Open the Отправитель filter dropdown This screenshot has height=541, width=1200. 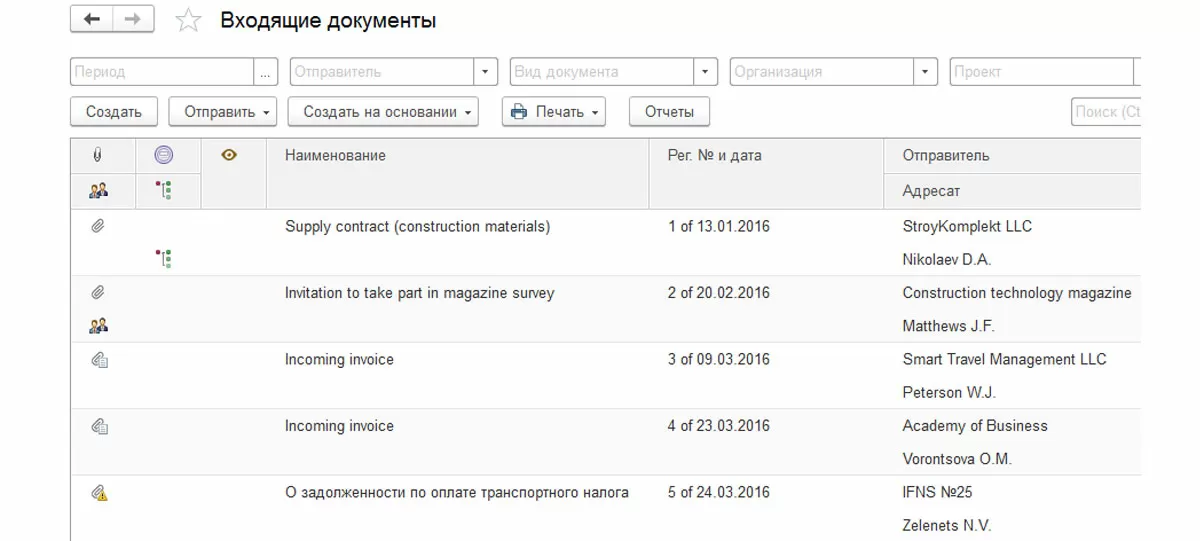pos(486,72)
